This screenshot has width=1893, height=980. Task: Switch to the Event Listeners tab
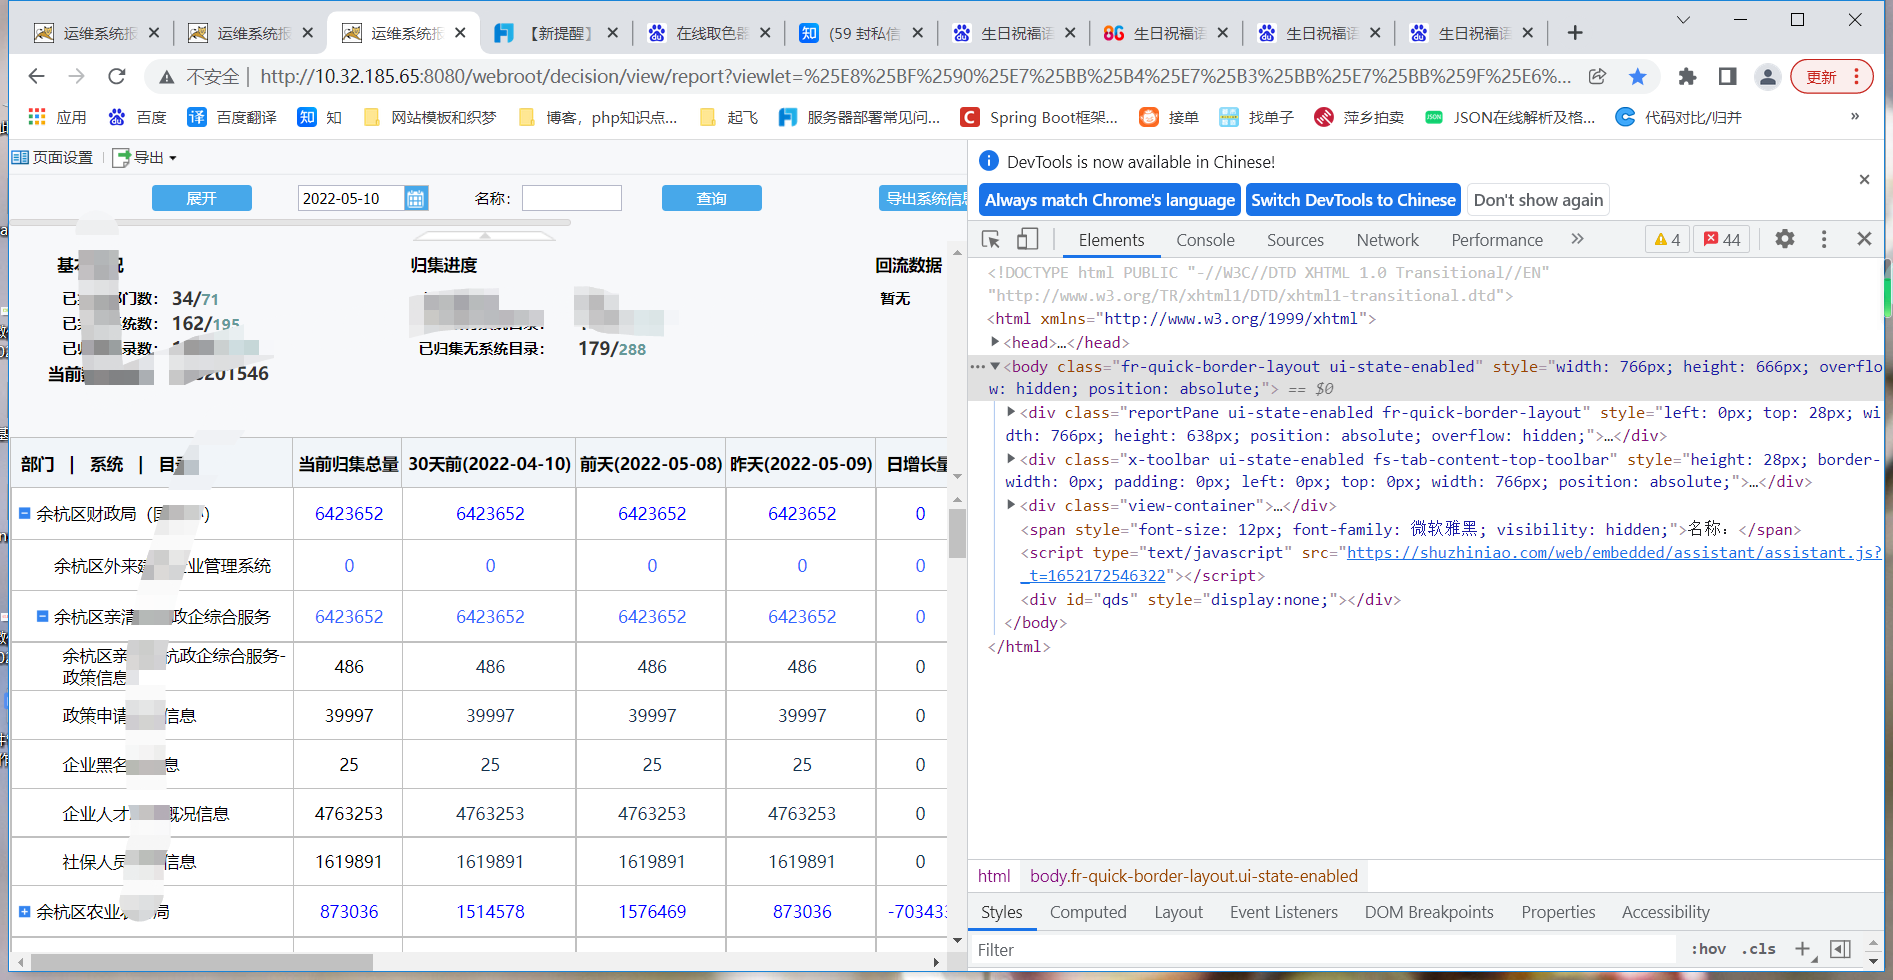click(x=1284, y=912)
